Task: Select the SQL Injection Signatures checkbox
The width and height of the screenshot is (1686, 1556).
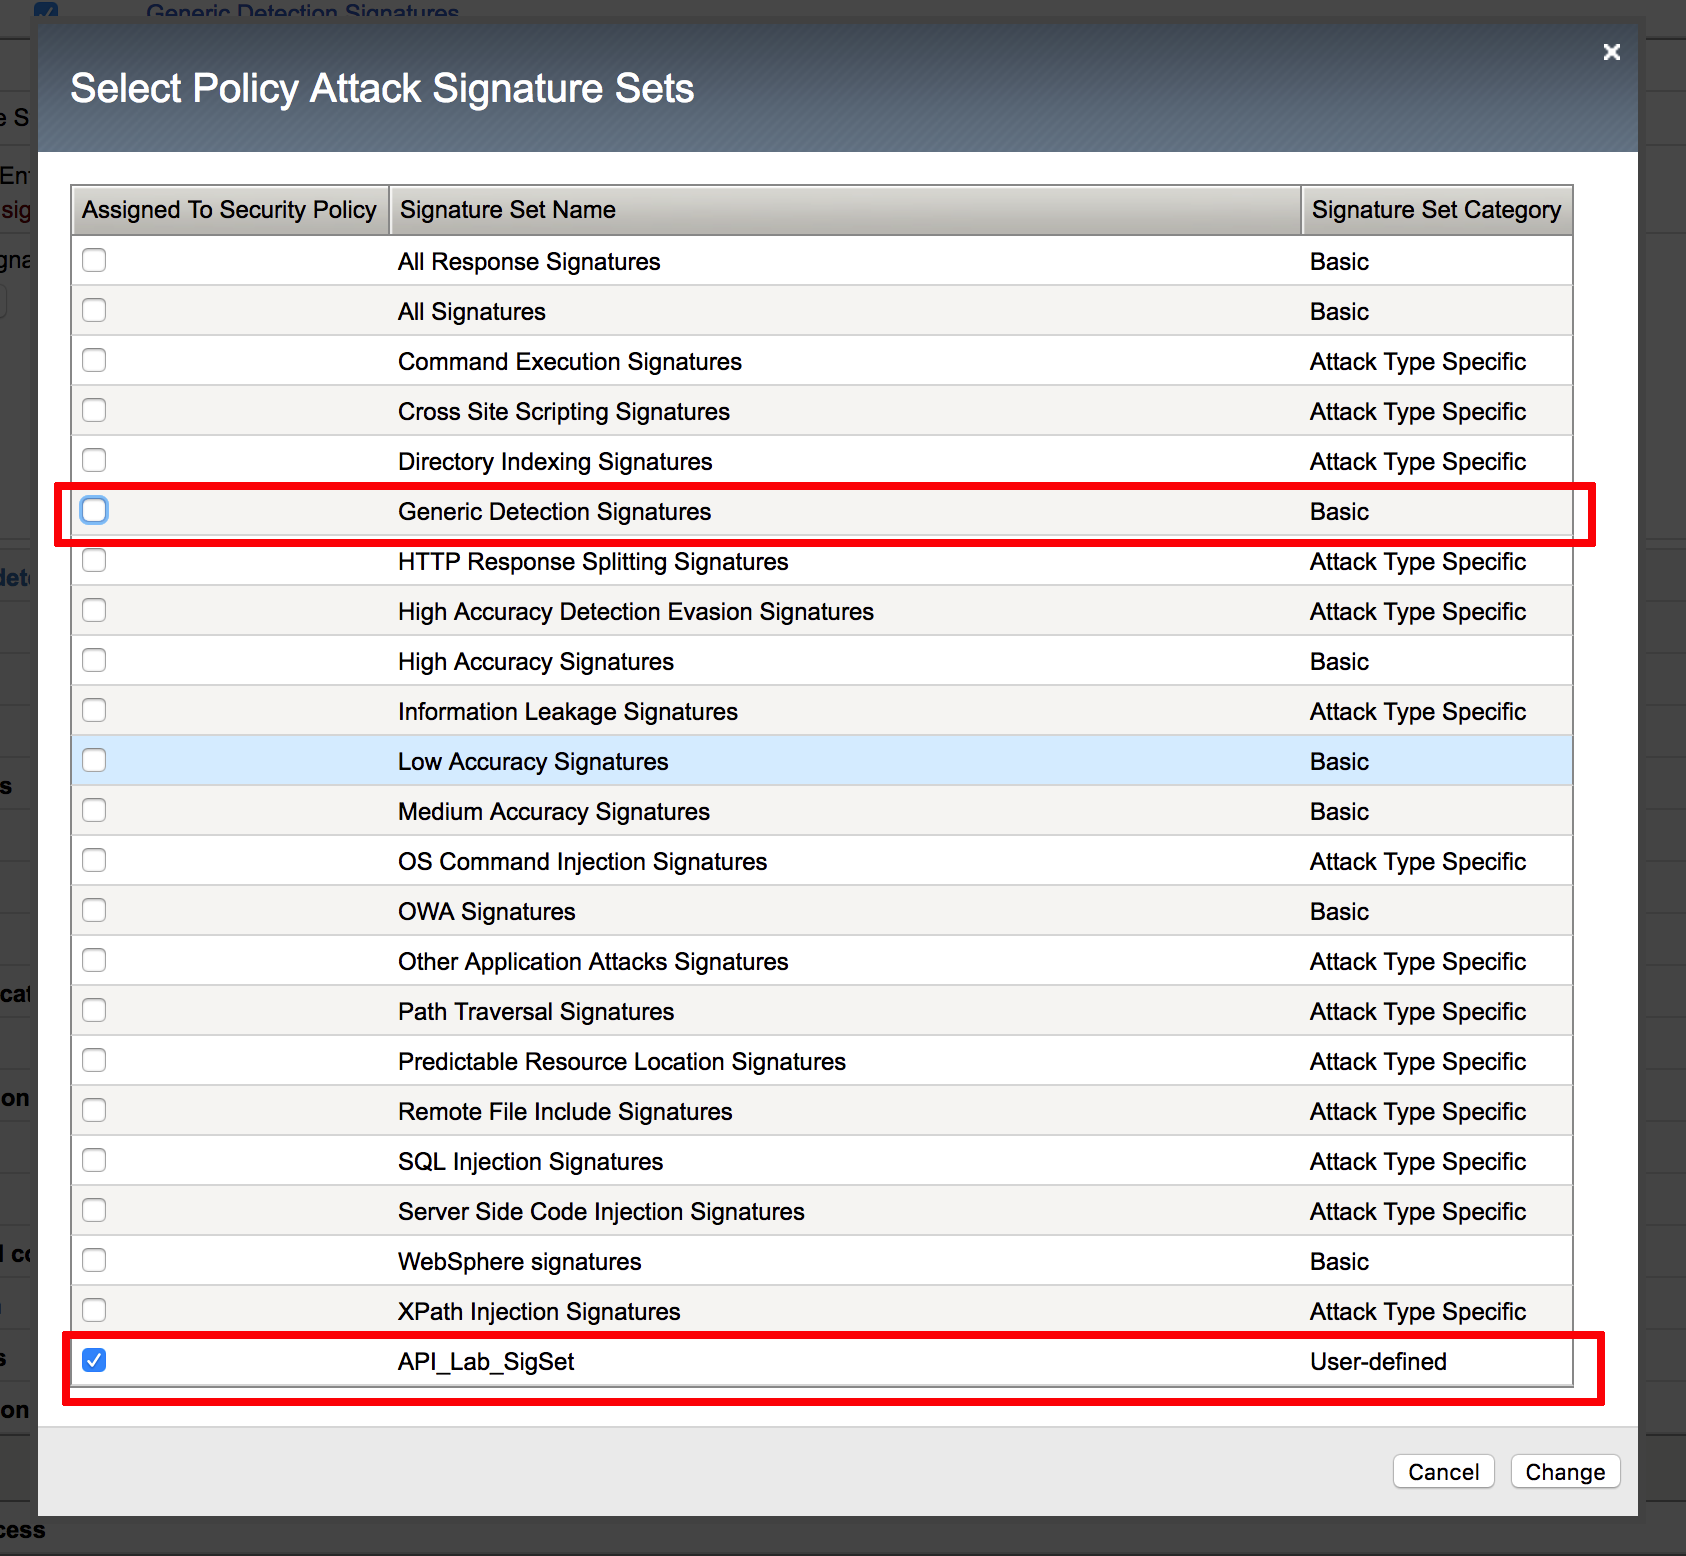Action: click(x=94, y=1160)
